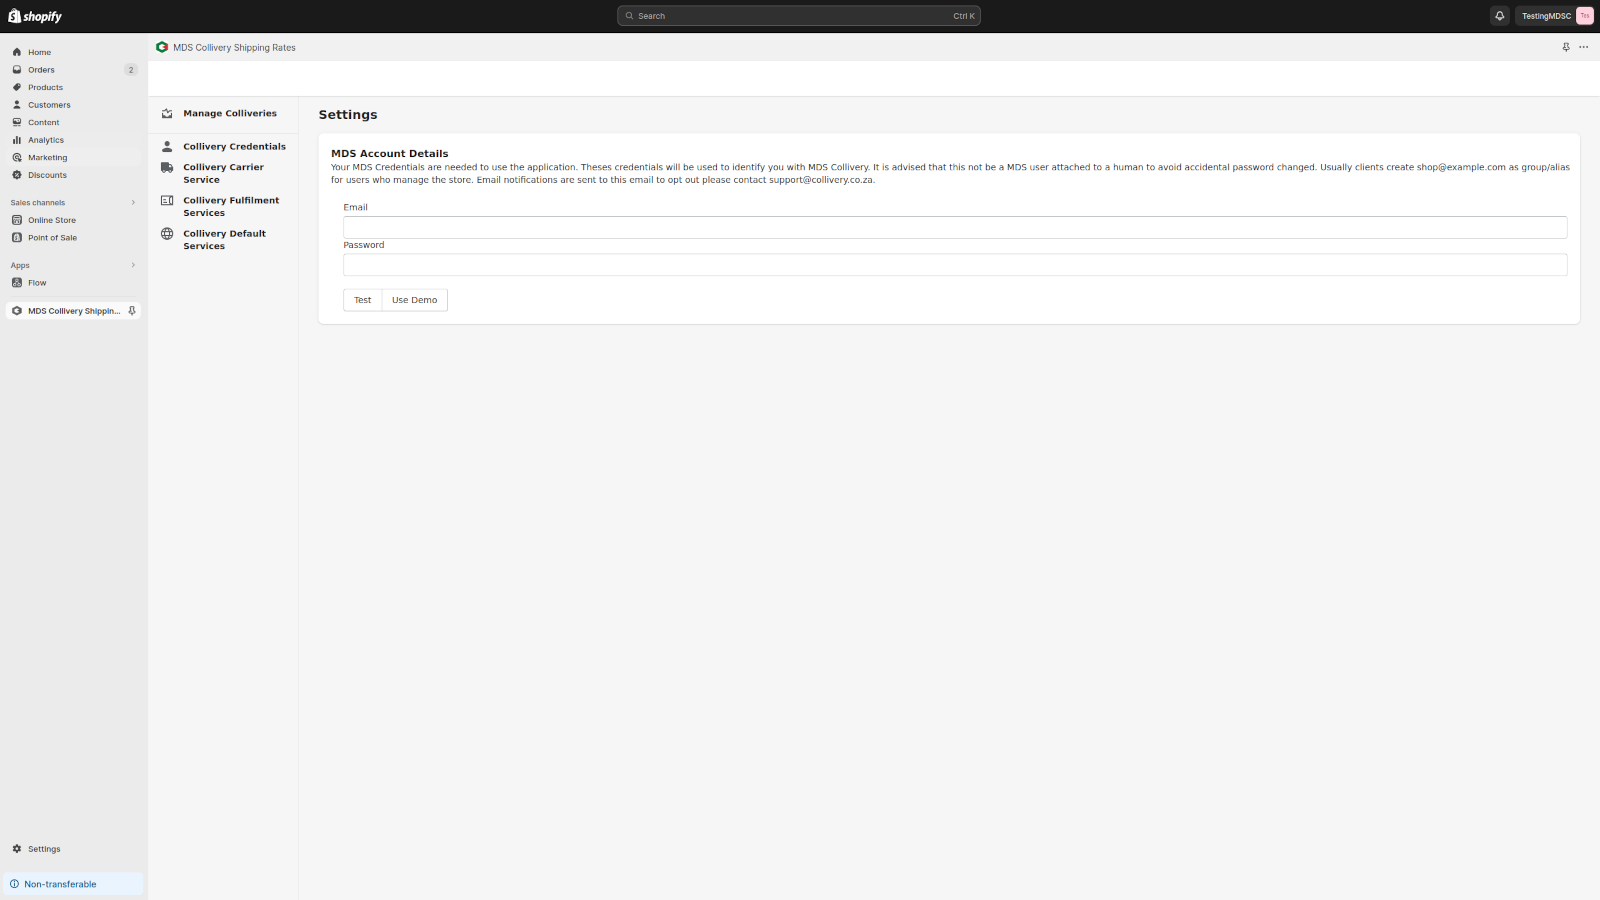The image size is (1600, 900).
Task: Click the Fulfilment Services icon
Action: 167,201
